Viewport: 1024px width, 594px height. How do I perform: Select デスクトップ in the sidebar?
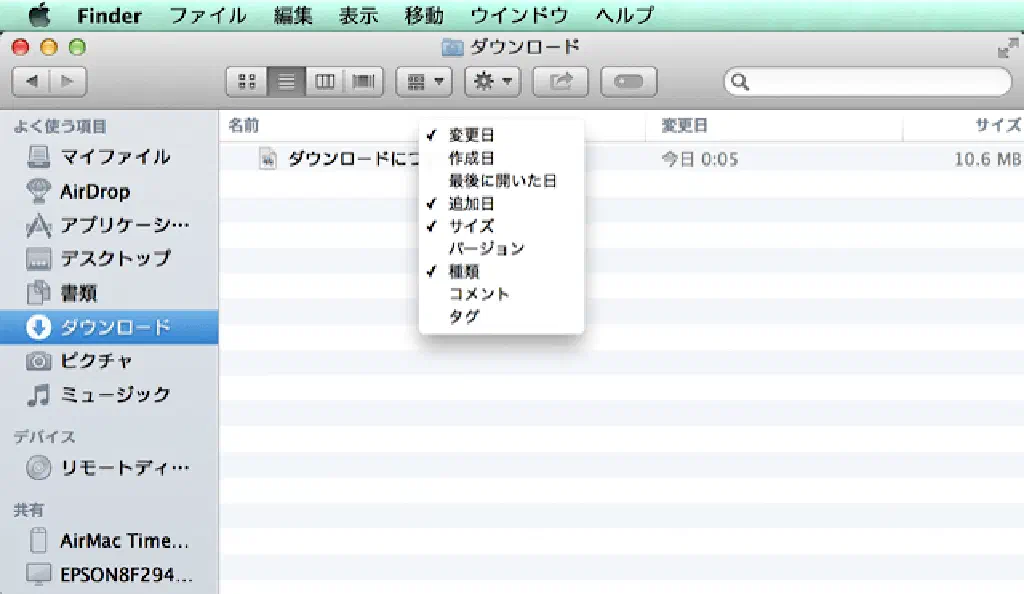coord(115,258)
